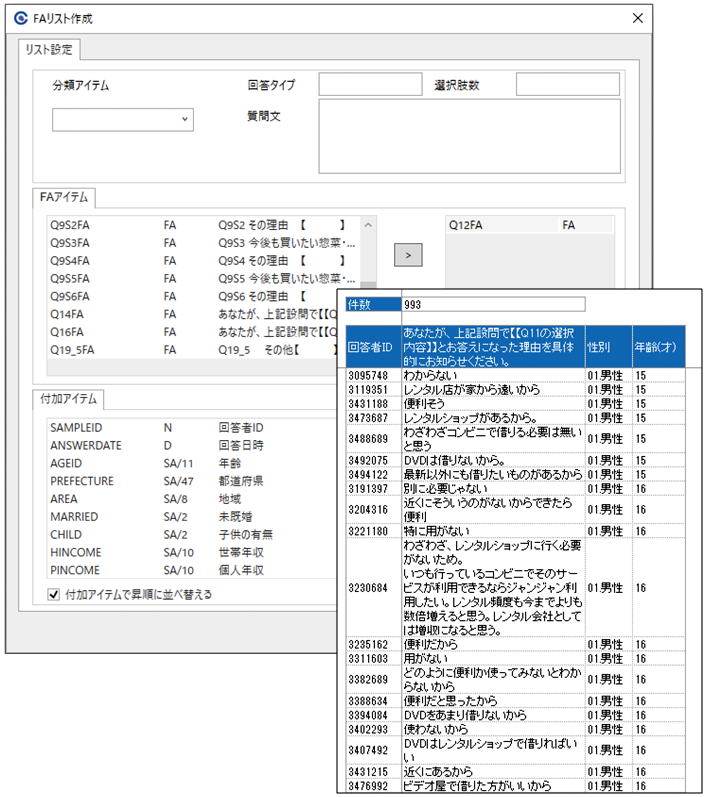Click respondent ID 3494122 cell
The width and height of the screenshot is (706, 797).
point(374,474)
